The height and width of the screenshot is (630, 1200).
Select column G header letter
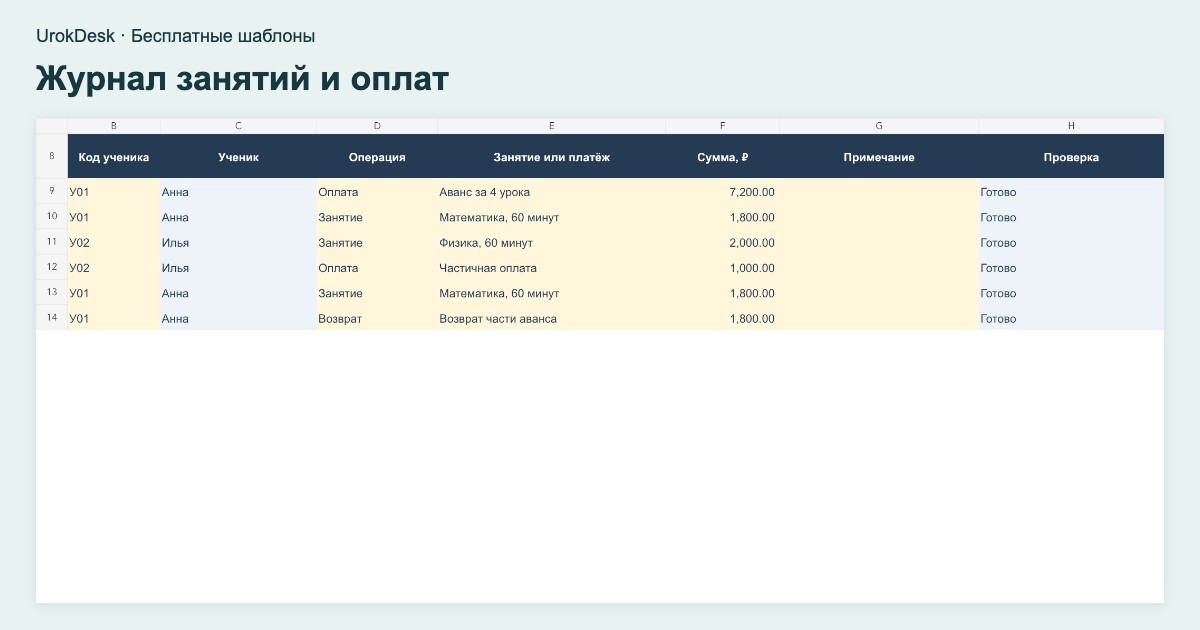[x=879, y=126]
